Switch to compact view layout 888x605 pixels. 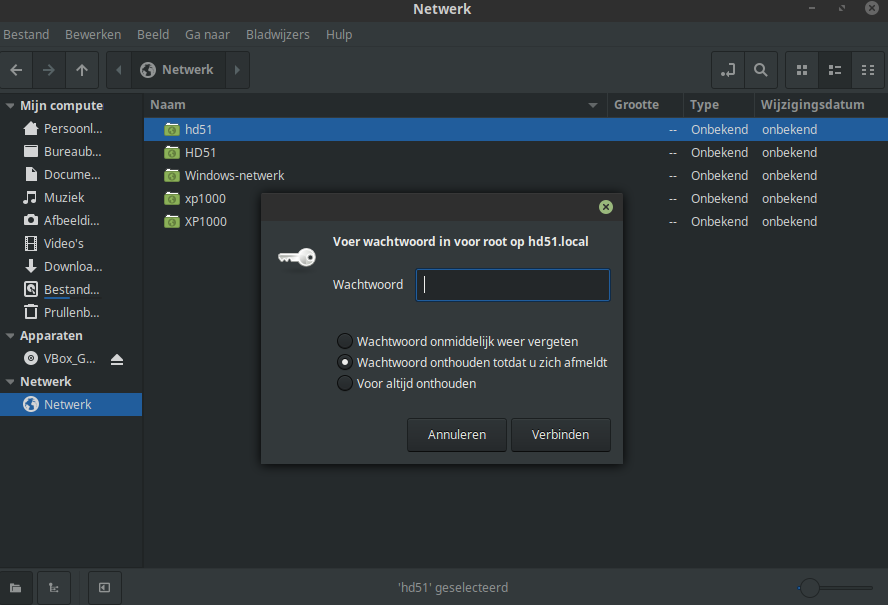pyautogui.click(x=868, y=70)
